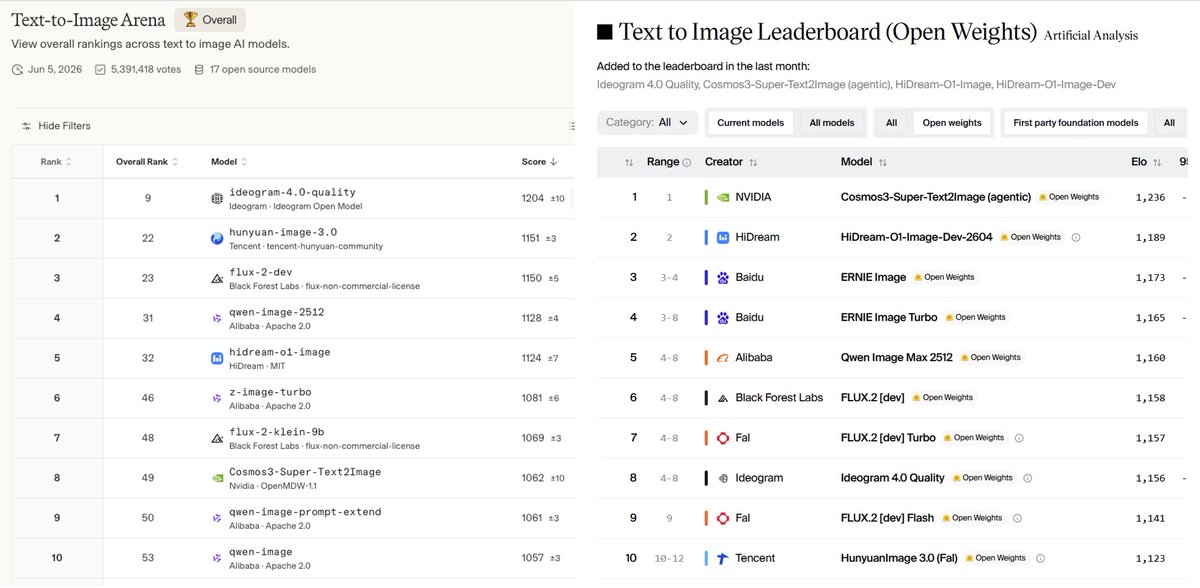1200x588 pixels.
Task: Click the Alibaba logo in the Creator column
Action: pyautogui.click(x=723, y=357)
